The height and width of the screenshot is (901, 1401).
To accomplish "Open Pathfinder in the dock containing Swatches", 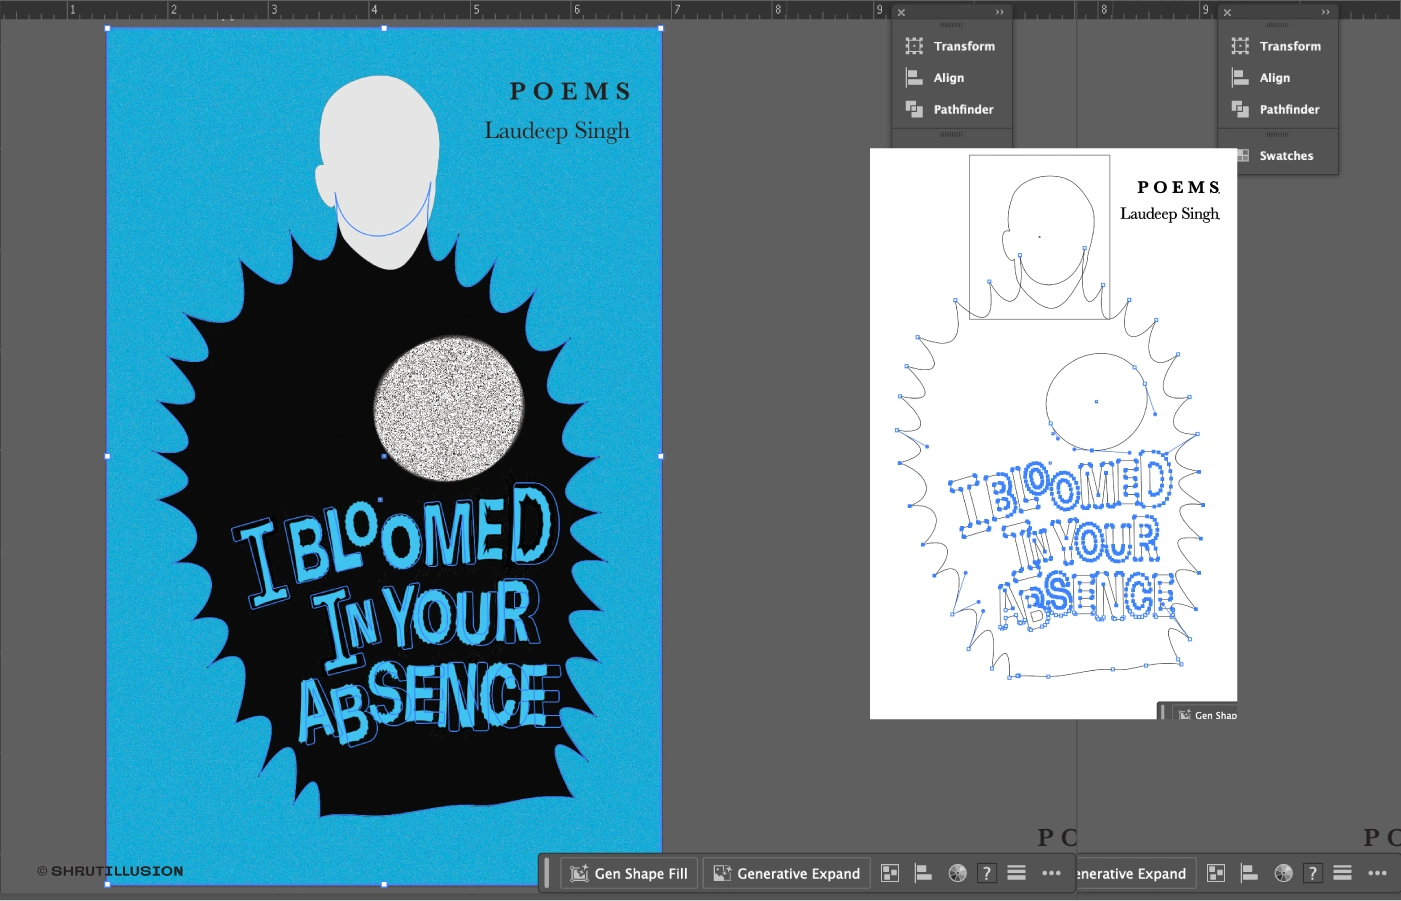I will point(1277,110).
